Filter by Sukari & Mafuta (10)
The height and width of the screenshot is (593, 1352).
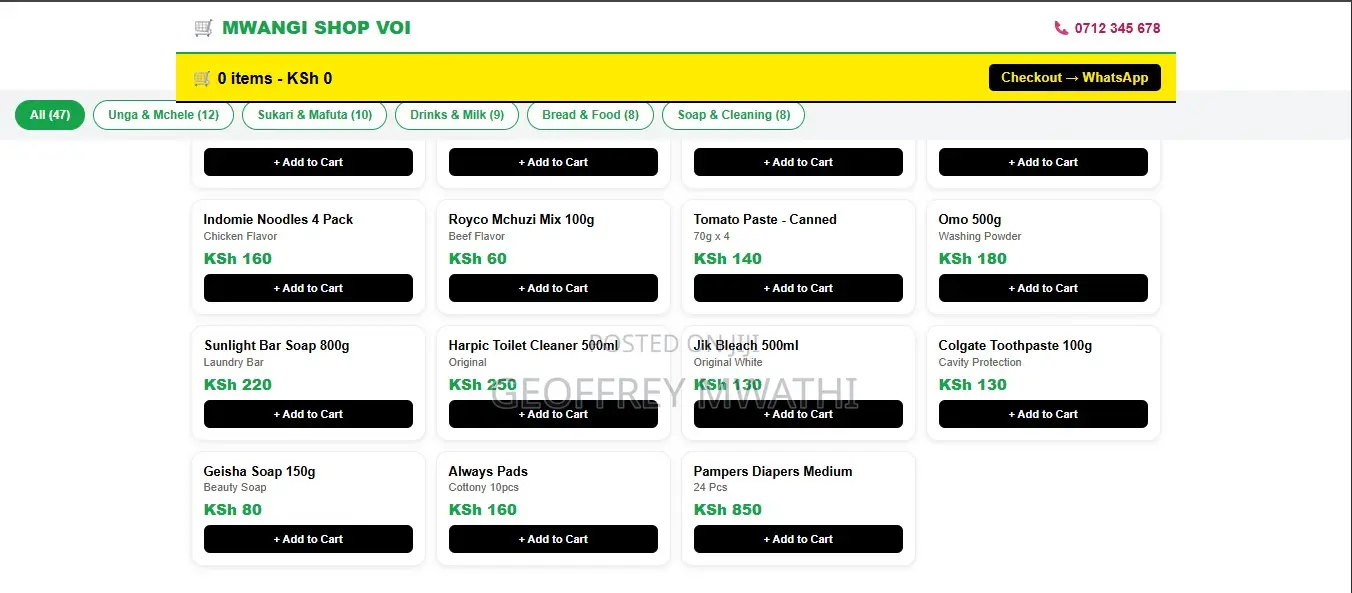315,115
